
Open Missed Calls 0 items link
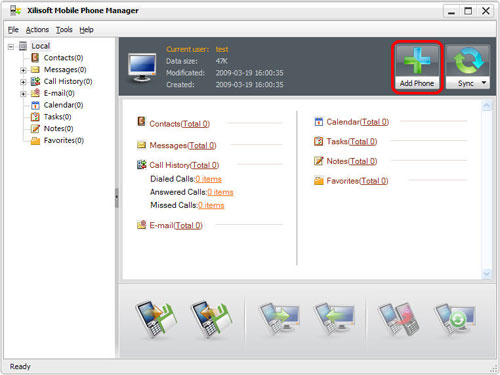pos(211,205)
